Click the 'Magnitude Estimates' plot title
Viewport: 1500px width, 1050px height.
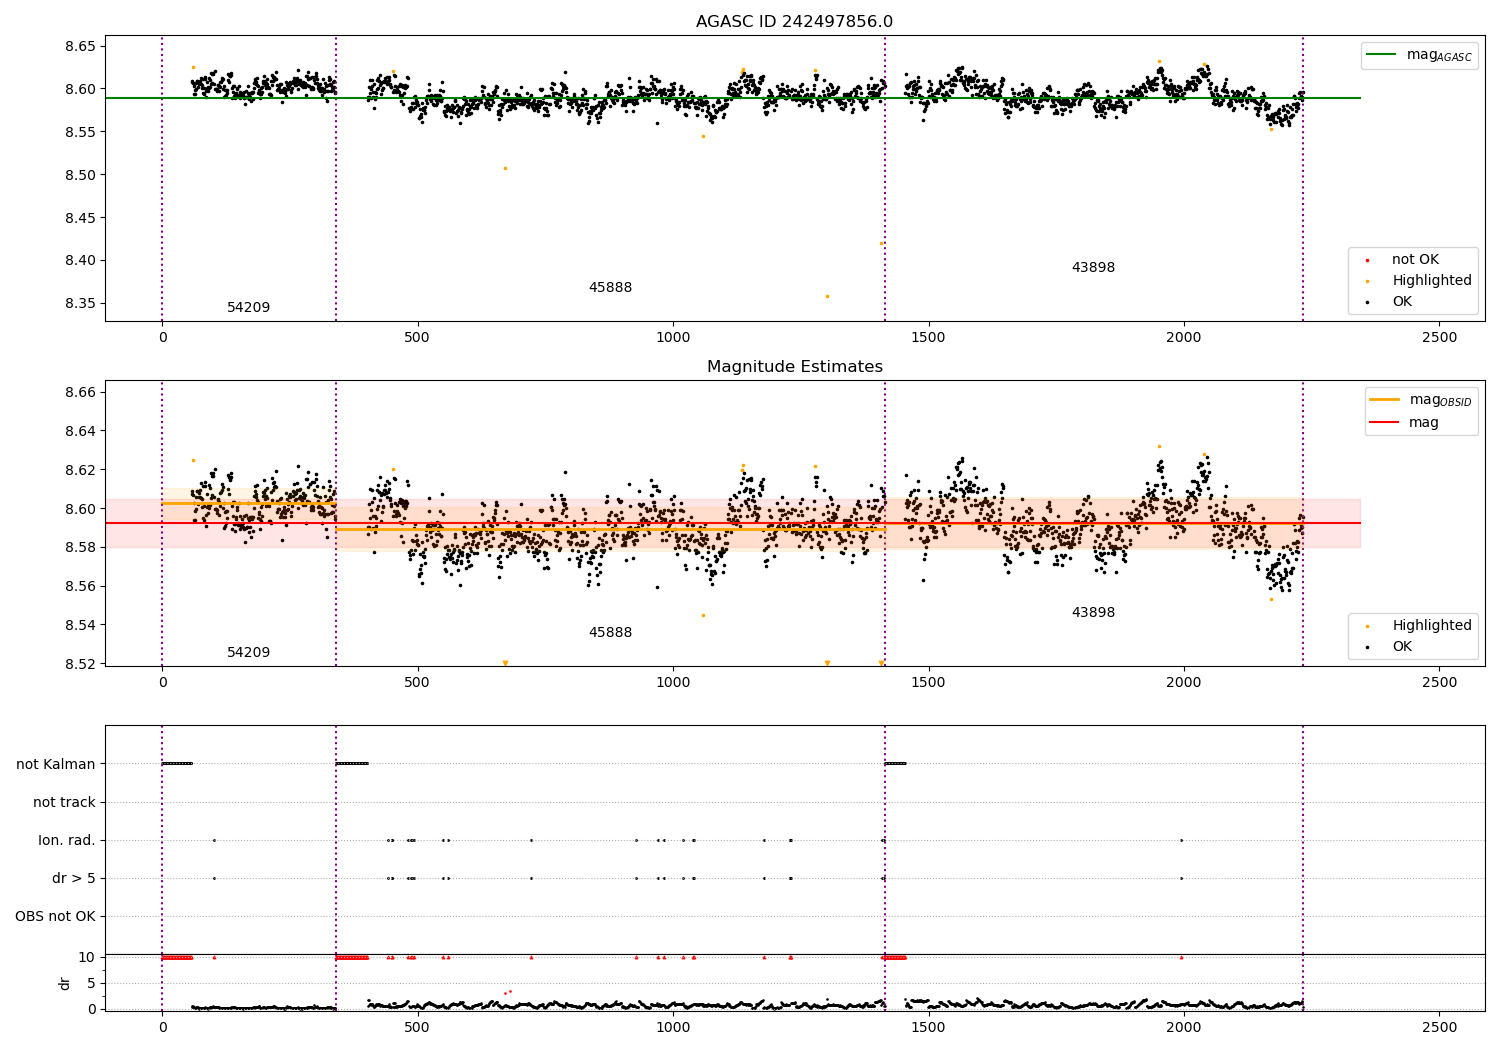tap(794, 367)
